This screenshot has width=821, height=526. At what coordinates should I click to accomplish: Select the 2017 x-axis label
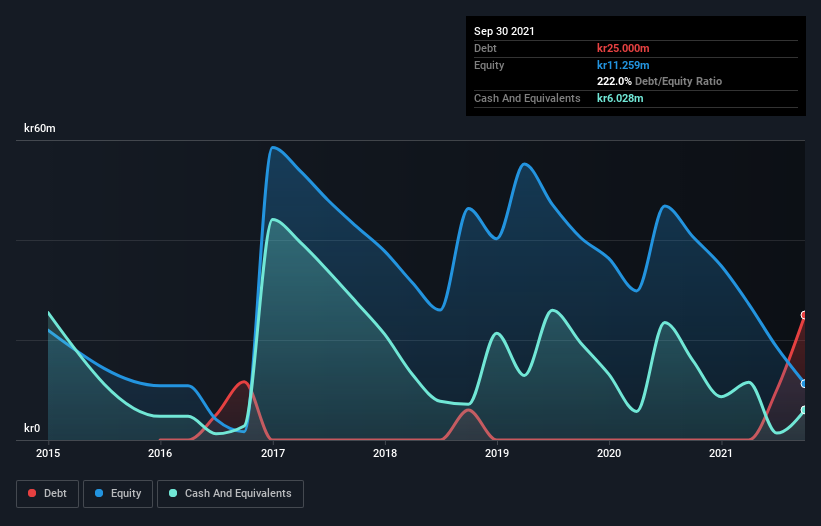coord(273,453)
